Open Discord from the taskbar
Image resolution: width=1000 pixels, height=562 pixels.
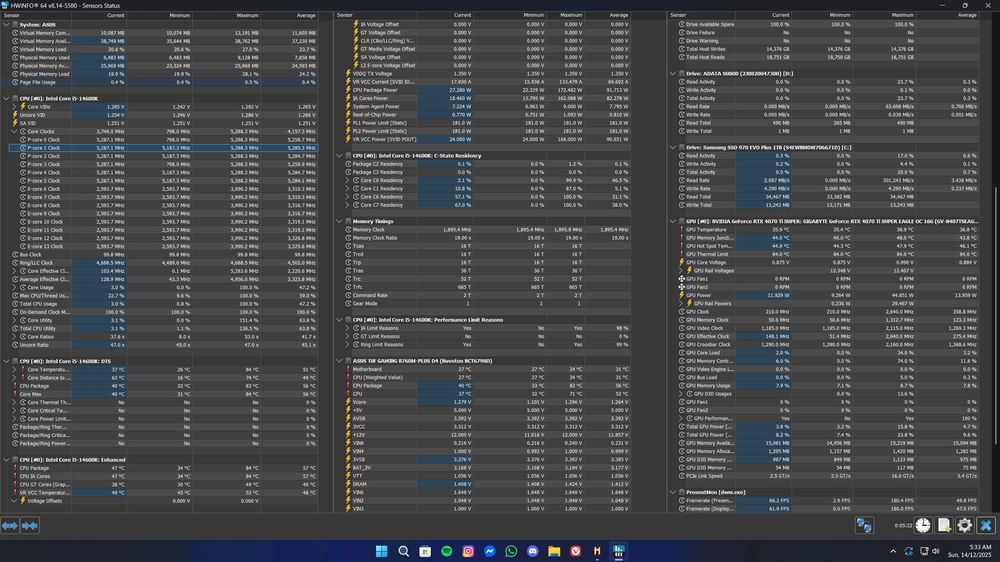pos(533,551)
